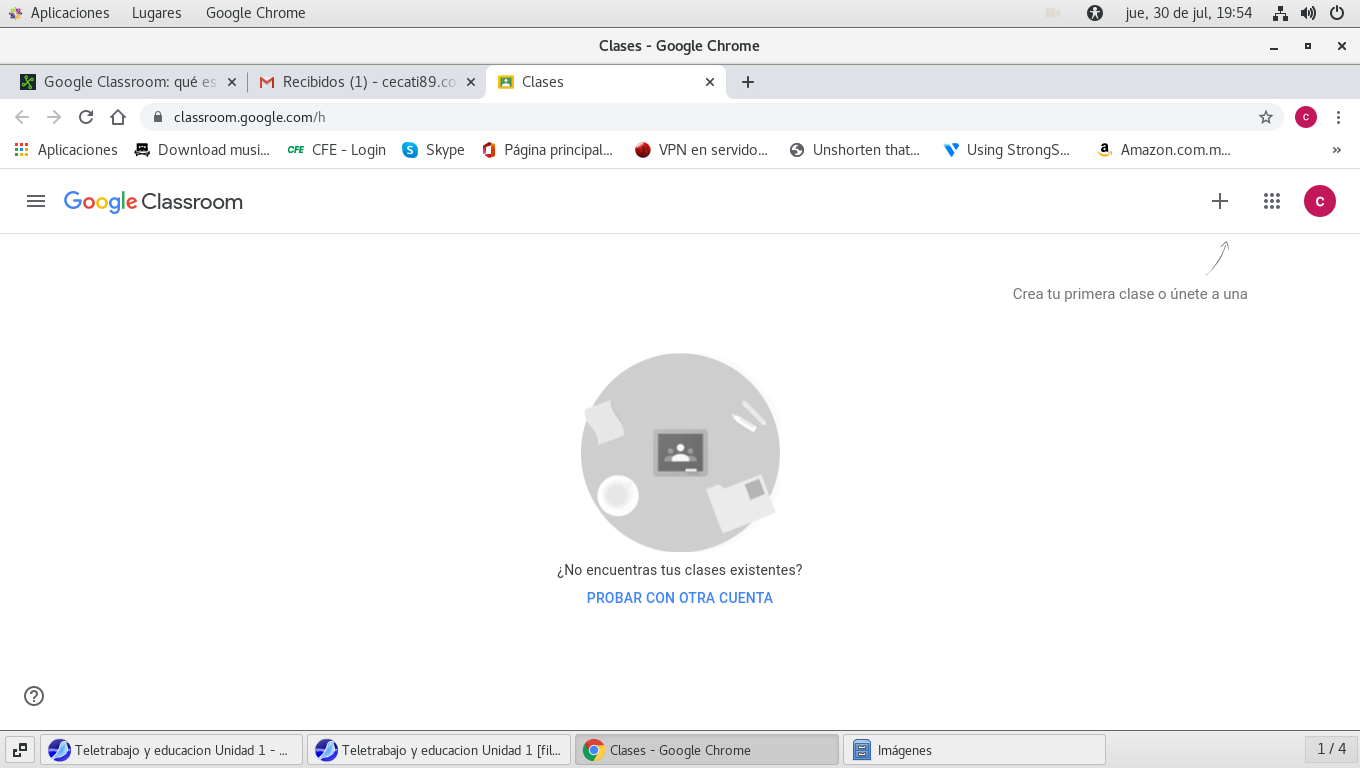The width and height of the screenshot is (1360, 768).
Task: Open the system volume control
Action: pos(1308,13)
